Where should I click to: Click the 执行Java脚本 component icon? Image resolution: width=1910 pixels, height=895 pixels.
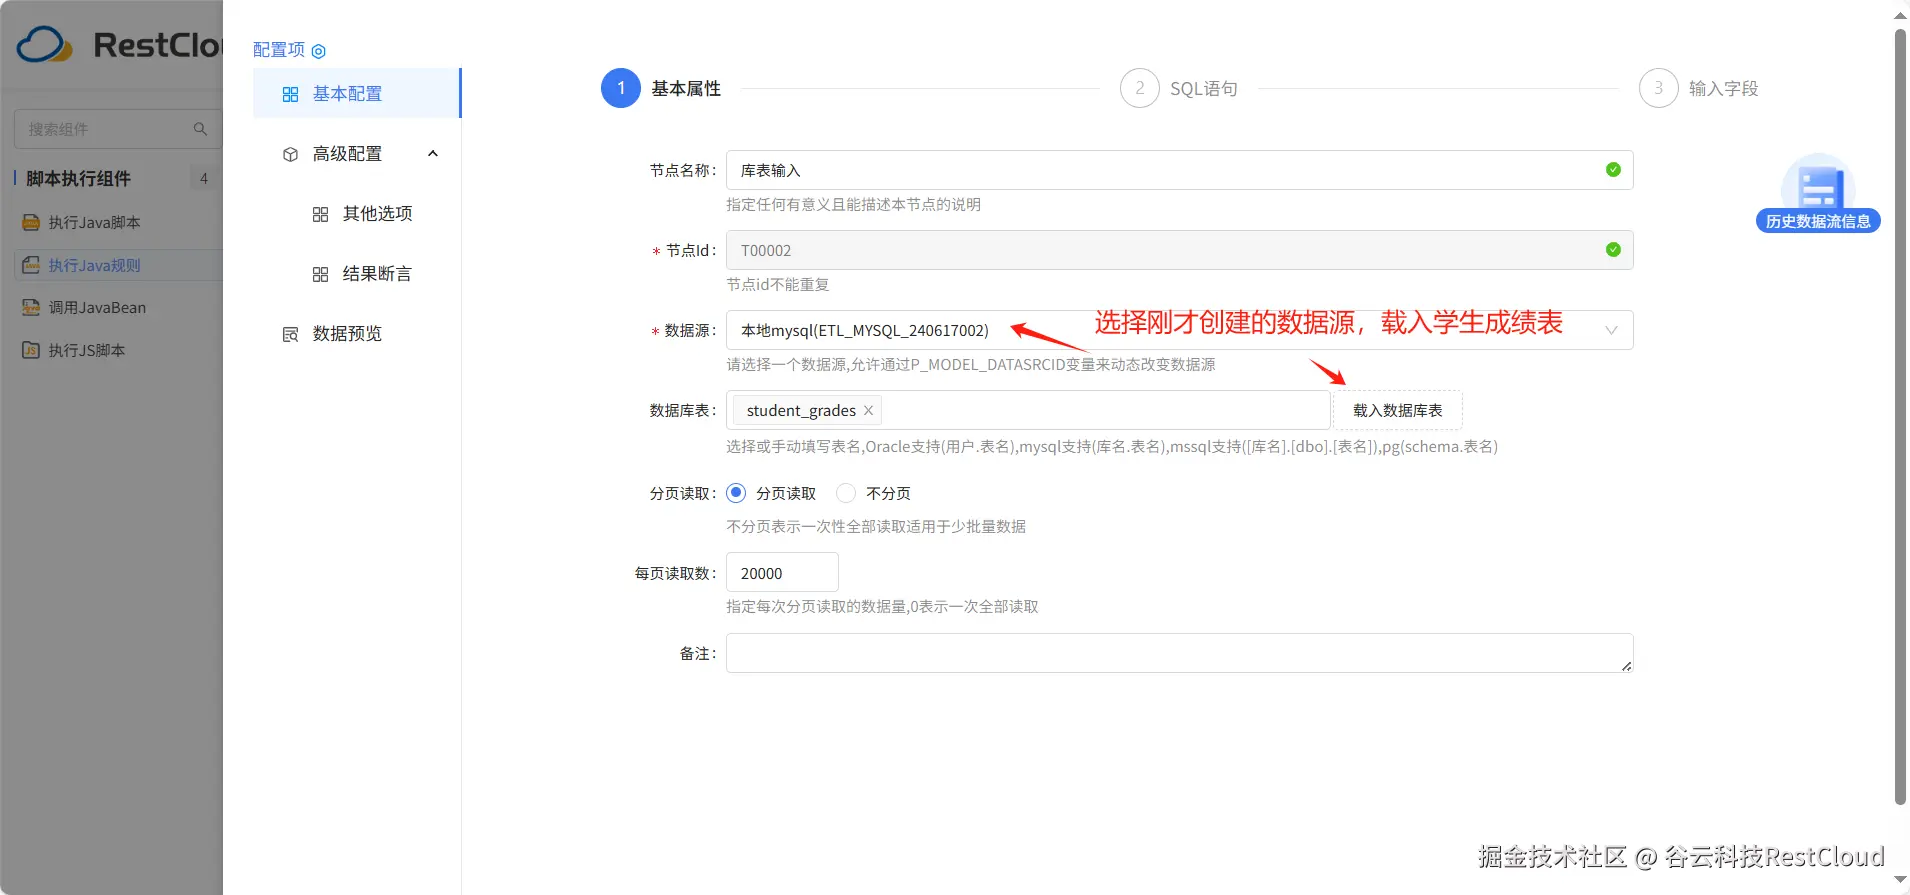coord(31,223)
